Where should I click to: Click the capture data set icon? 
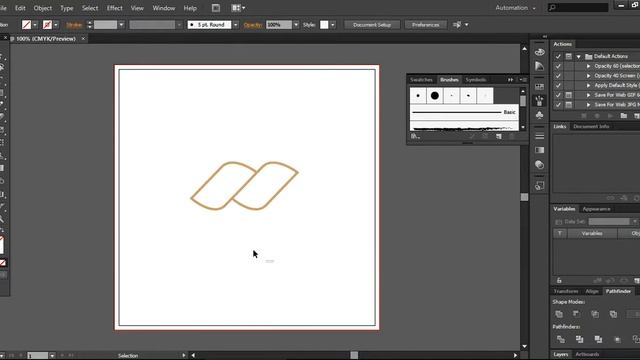(558, 222)
